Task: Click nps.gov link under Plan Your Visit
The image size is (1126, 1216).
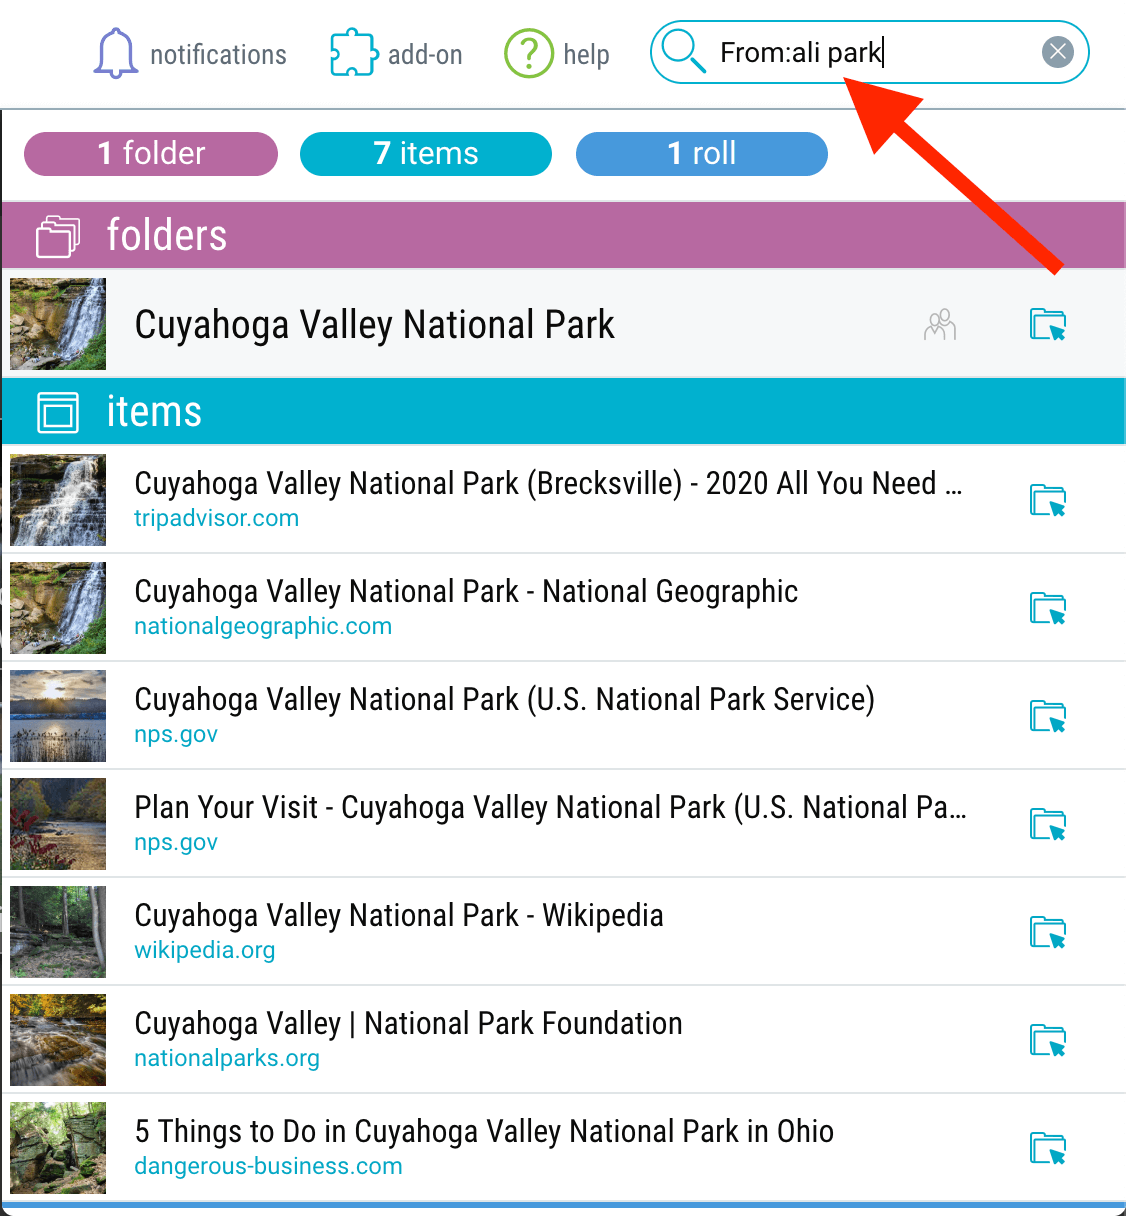Action: click(x=176, y=843)
